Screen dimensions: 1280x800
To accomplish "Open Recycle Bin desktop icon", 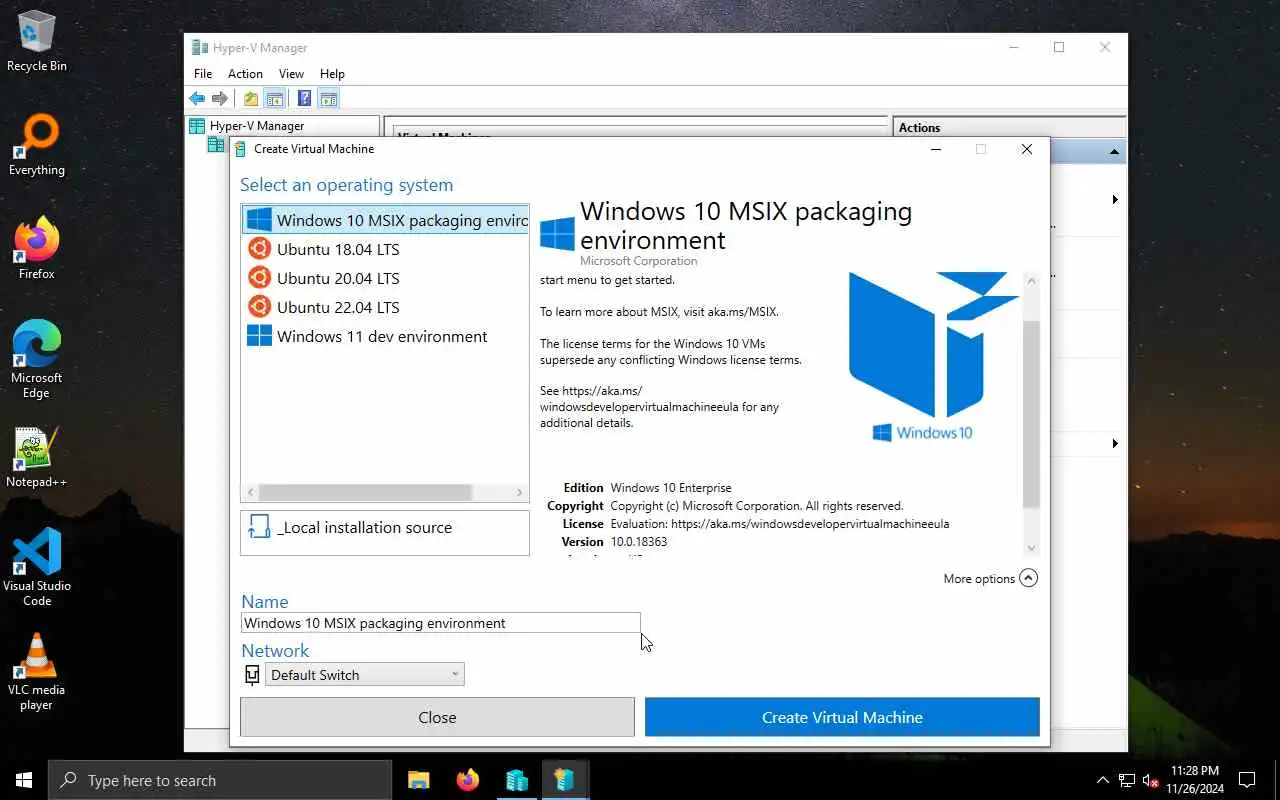I will pos(37,42).
